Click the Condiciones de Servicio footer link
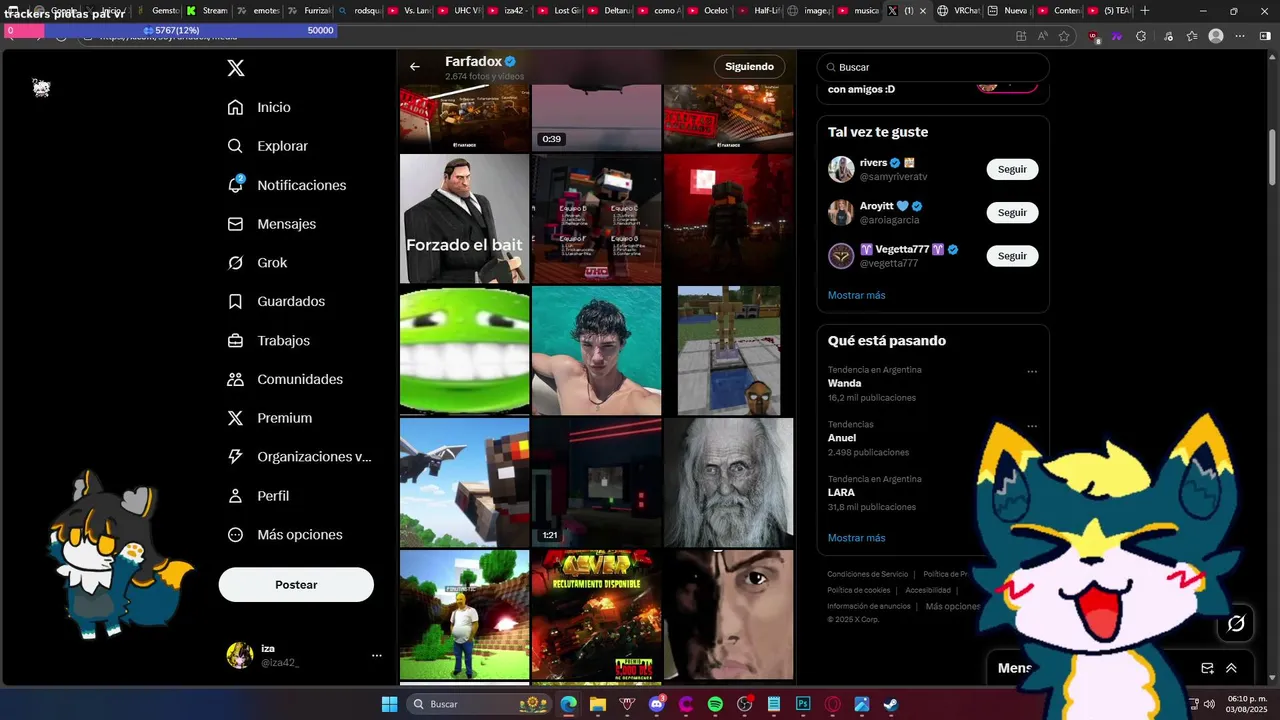This screenshot has height=720, width=1280. point(868,574)
